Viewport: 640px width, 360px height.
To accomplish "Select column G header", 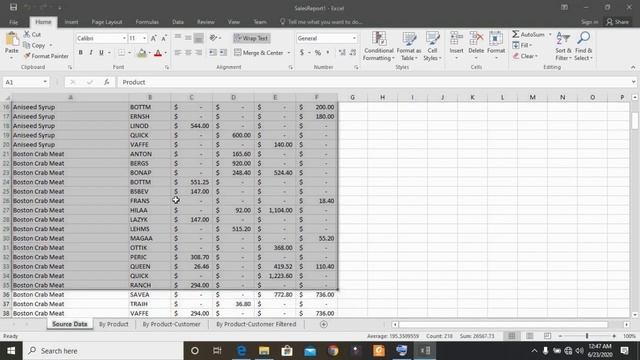I will (352, 97).
